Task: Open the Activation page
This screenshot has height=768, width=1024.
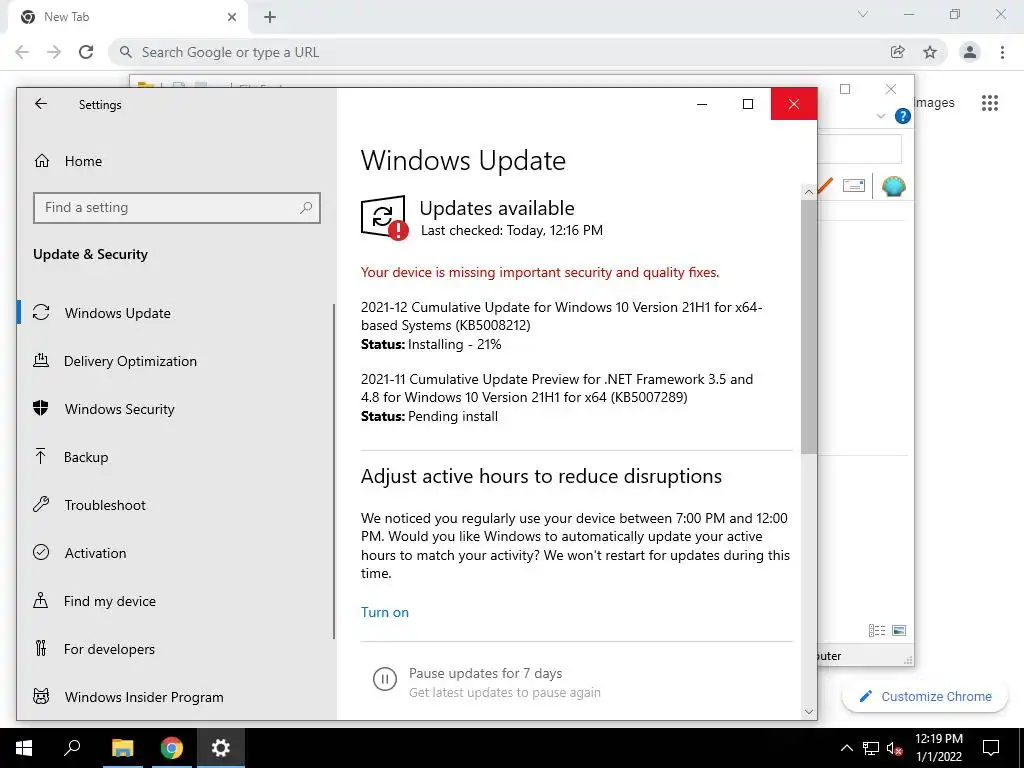Action: point(95,553)
